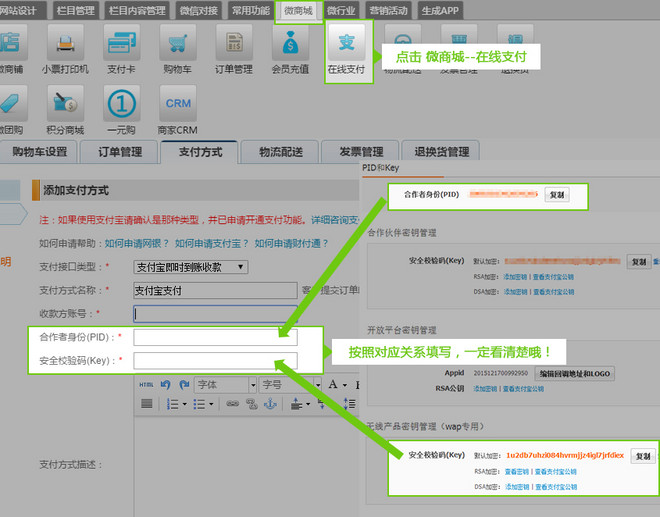This screenshot has height=517, width=660.
Task: Switch to the 微商城 top menu tab
Action: pyautogui.click(x=298, y=10)
